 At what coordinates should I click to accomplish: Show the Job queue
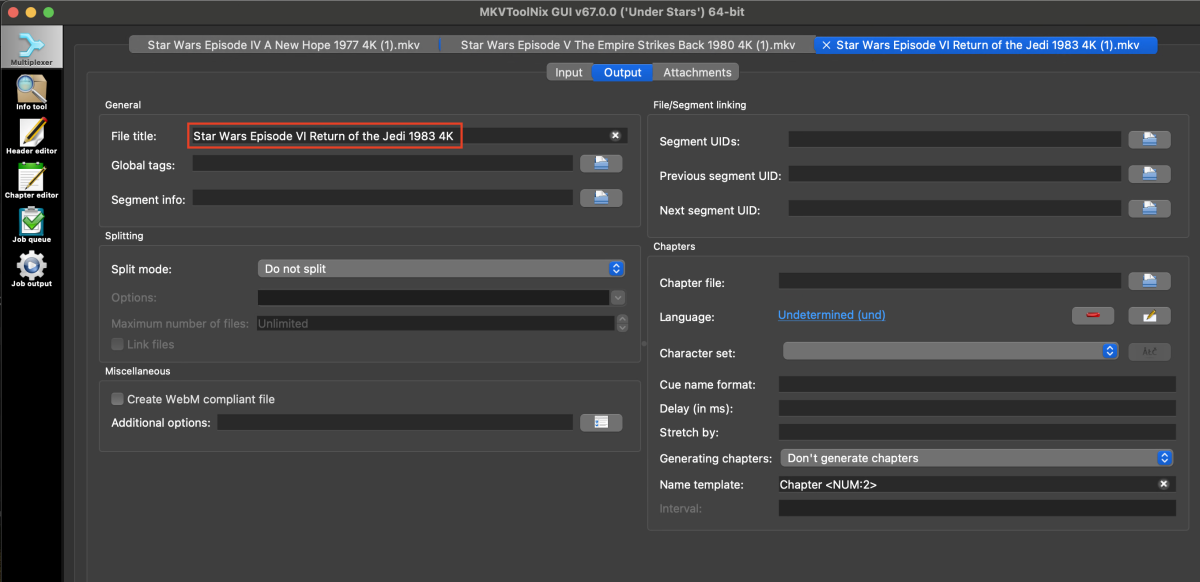click(31, 225)
